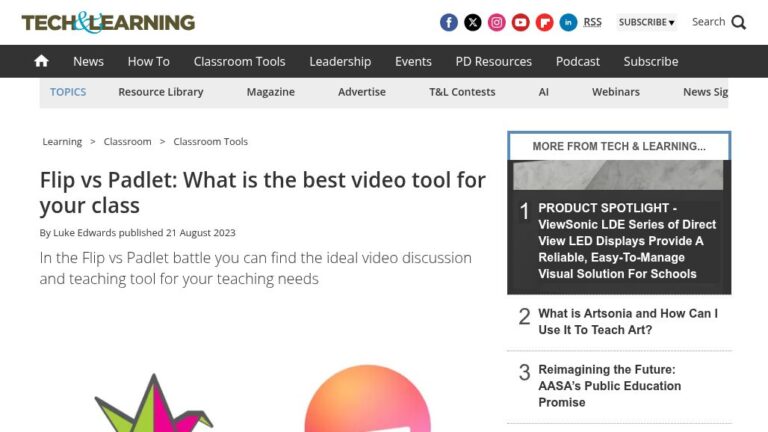
Task: Click the Learning breadcrumb
Action: (62, 142)
